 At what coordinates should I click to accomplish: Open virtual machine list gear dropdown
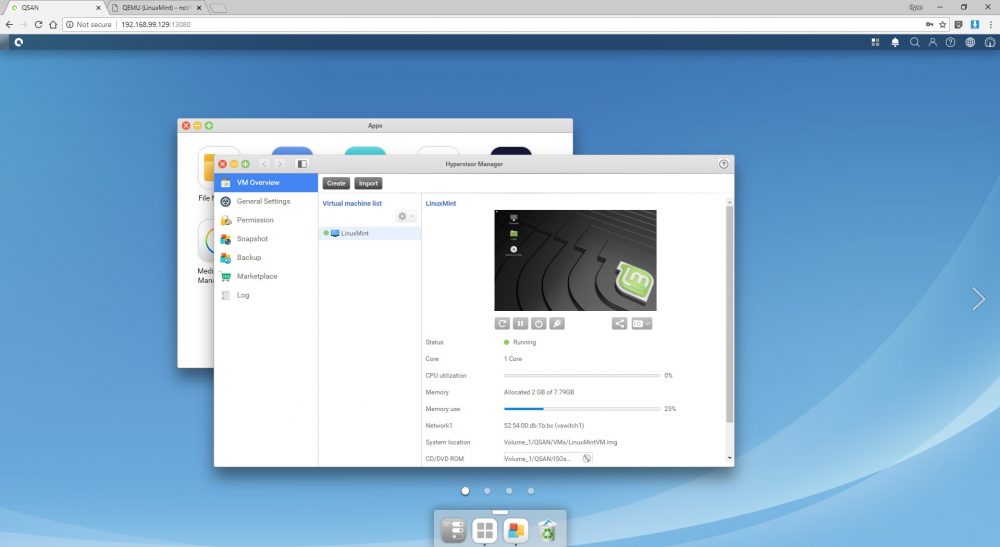coord(406,217)
